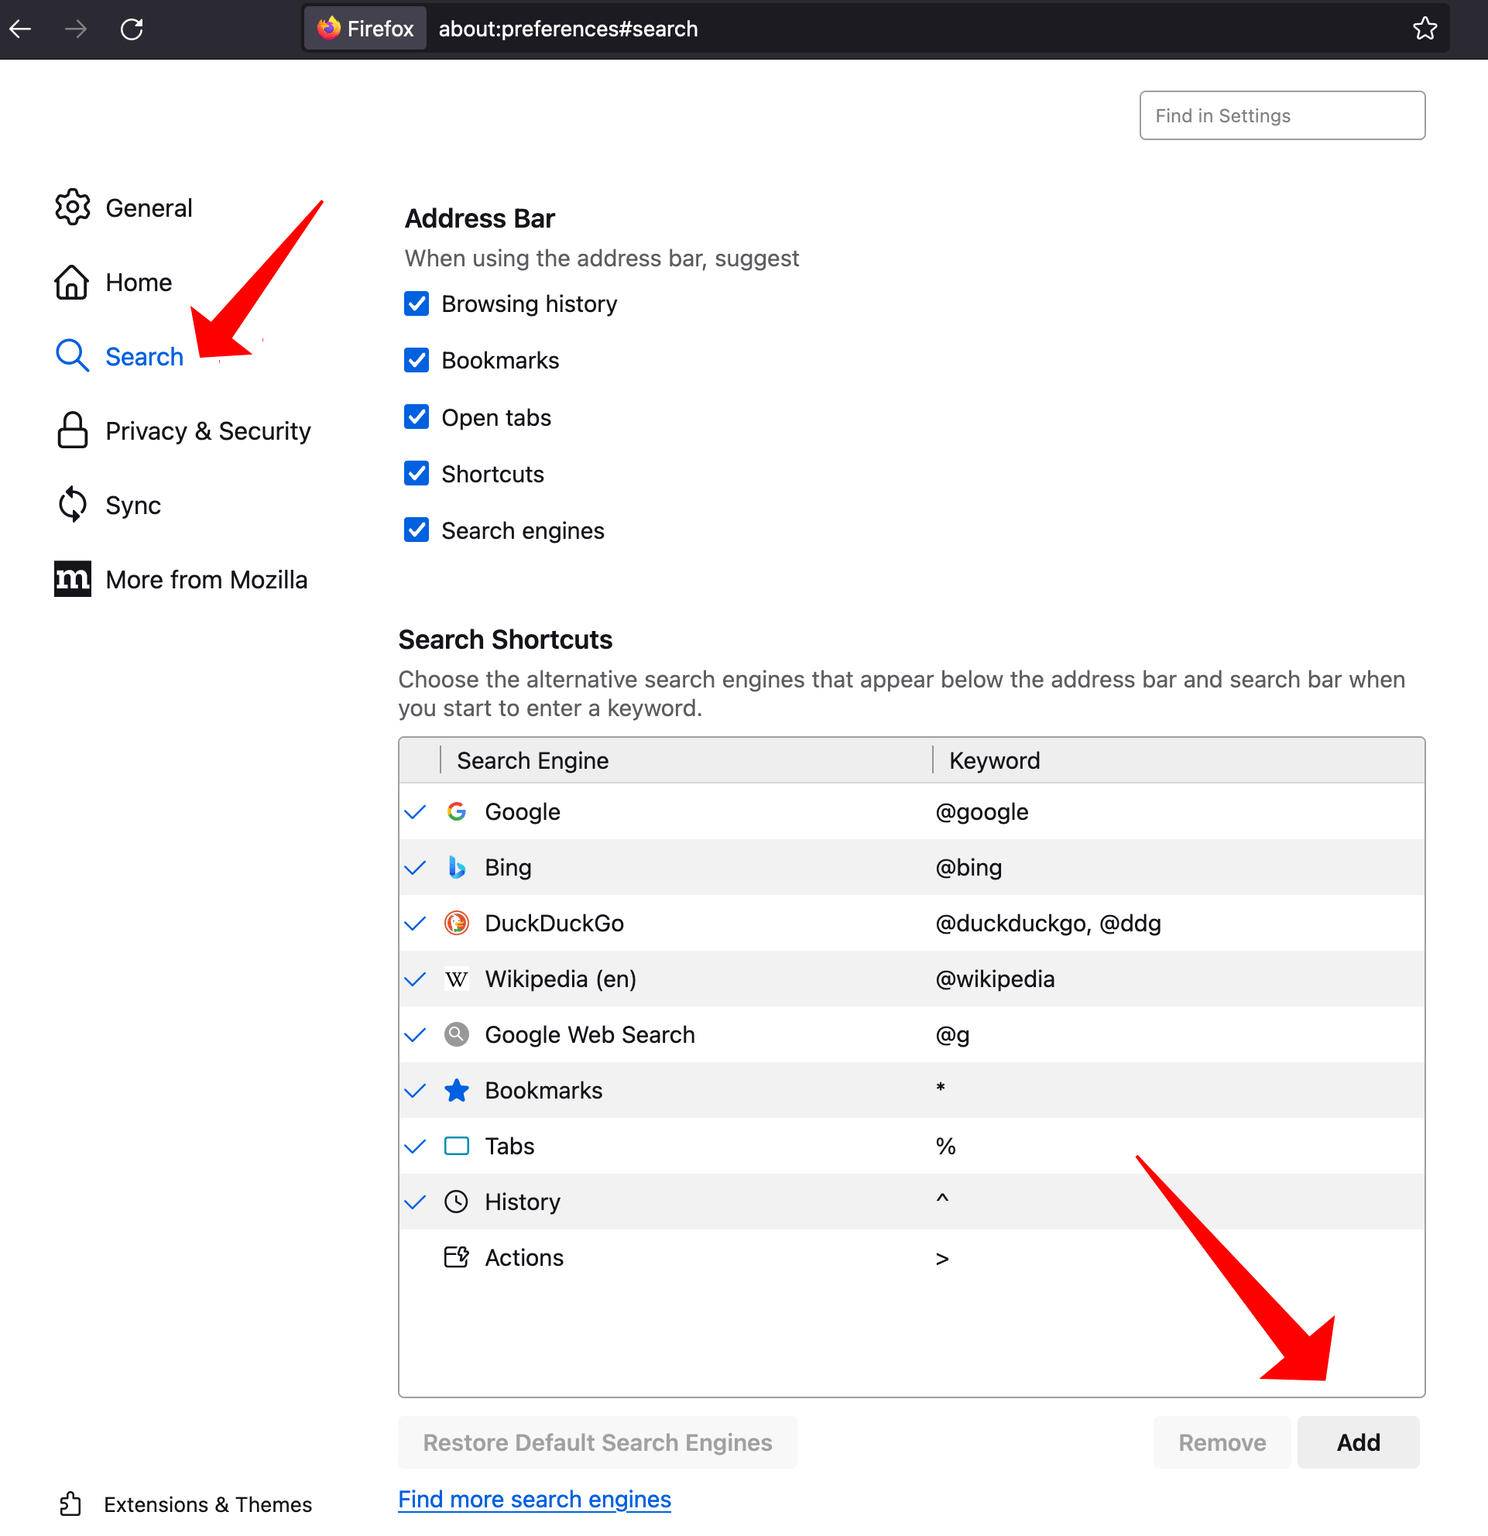This screenshot has height=1536, width=1488.
Task: Click the DuckDuckGo logo icon
Action: [x=457, y=922]
